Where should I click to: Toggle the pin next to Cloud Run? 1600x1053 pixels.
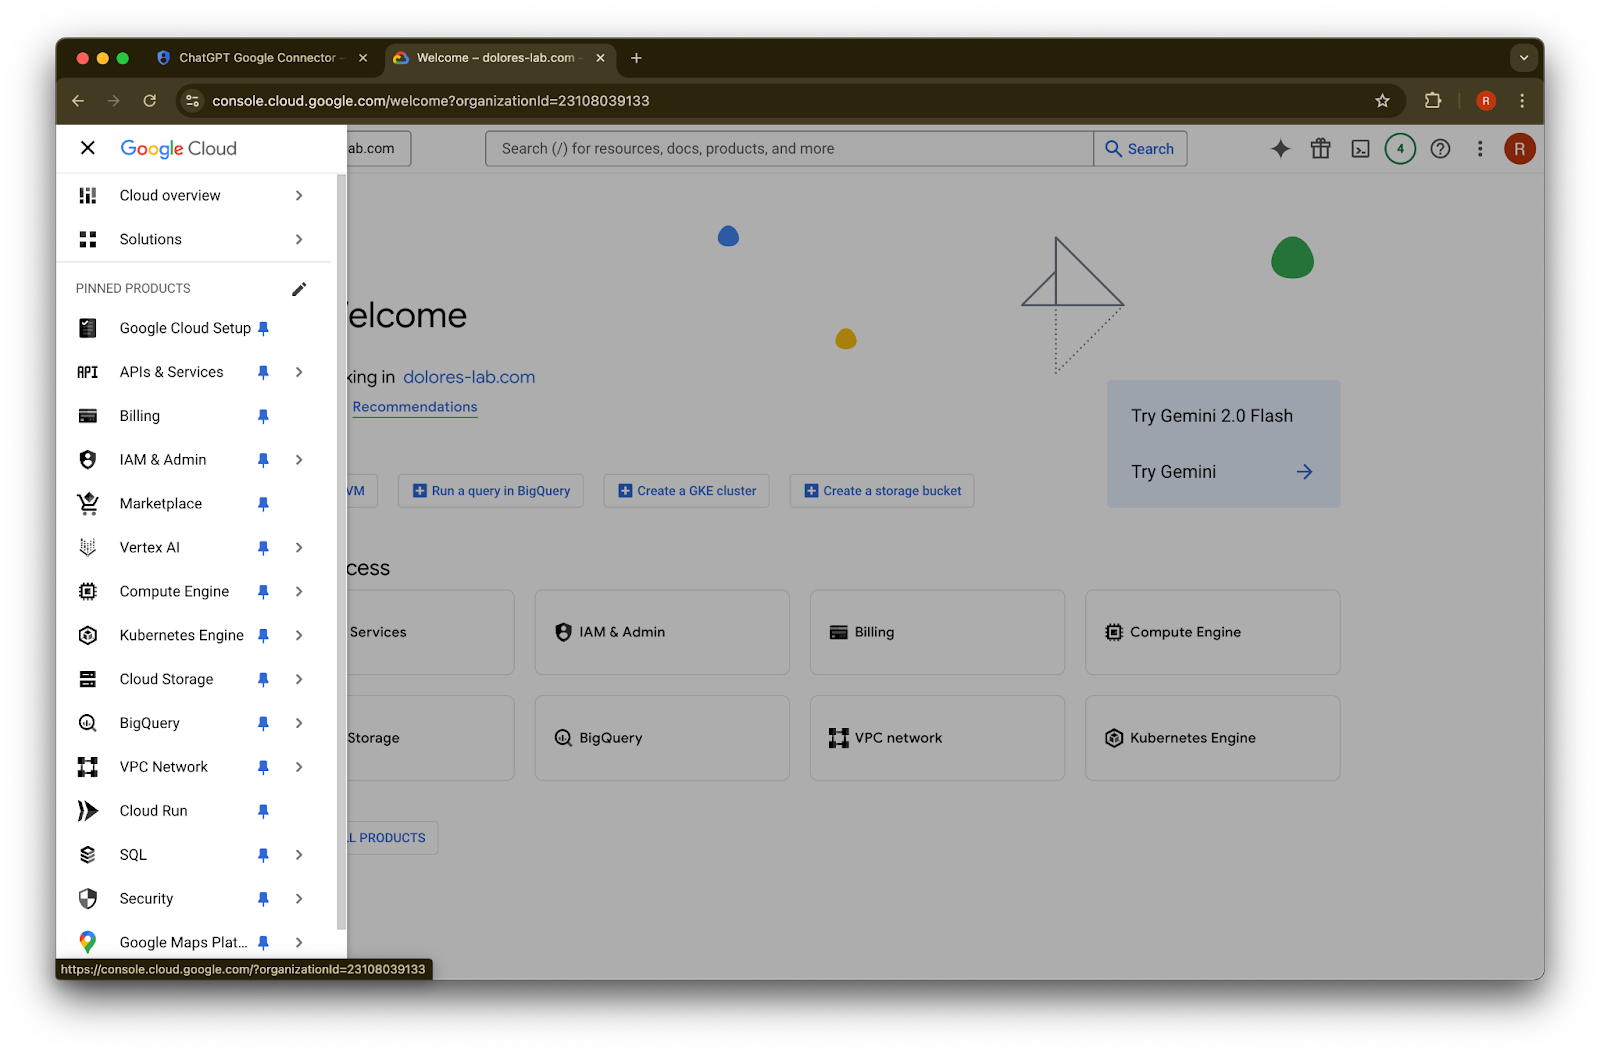pos(263,811)
